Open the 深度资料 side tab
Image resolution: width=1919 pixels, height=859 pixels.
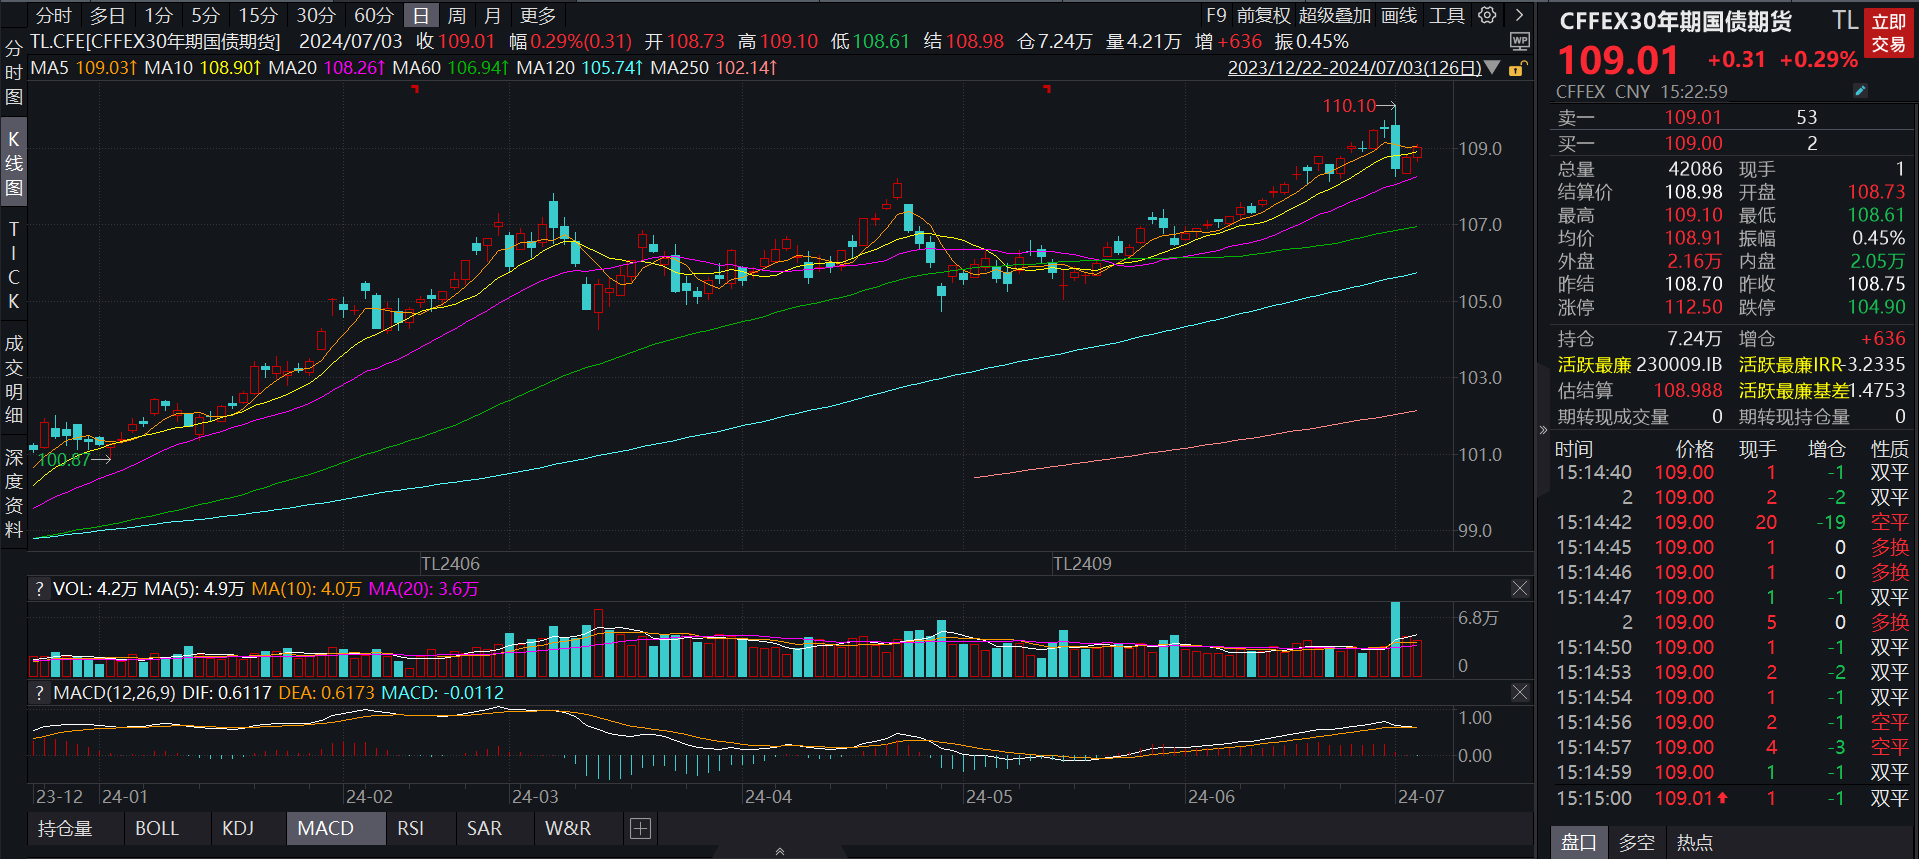14,493
